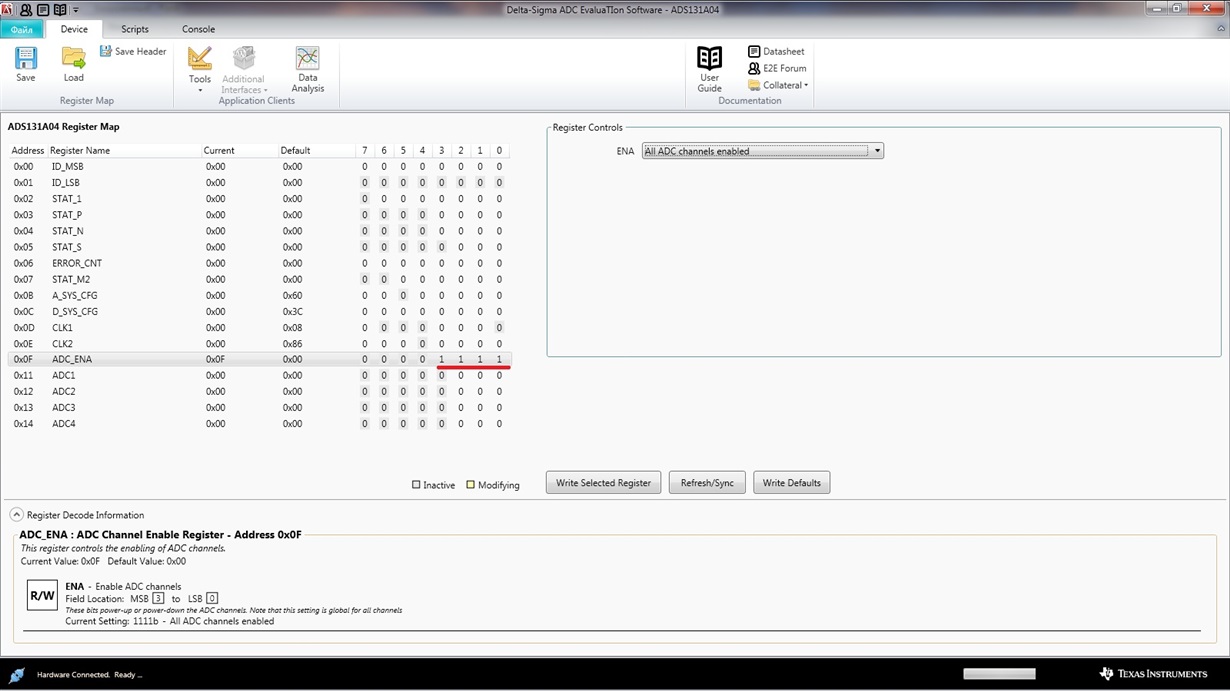Toggle the Inactive legend checkbox
Image resolution: width=1230 pixels, height=691 pixels.
tap(416, 485)
